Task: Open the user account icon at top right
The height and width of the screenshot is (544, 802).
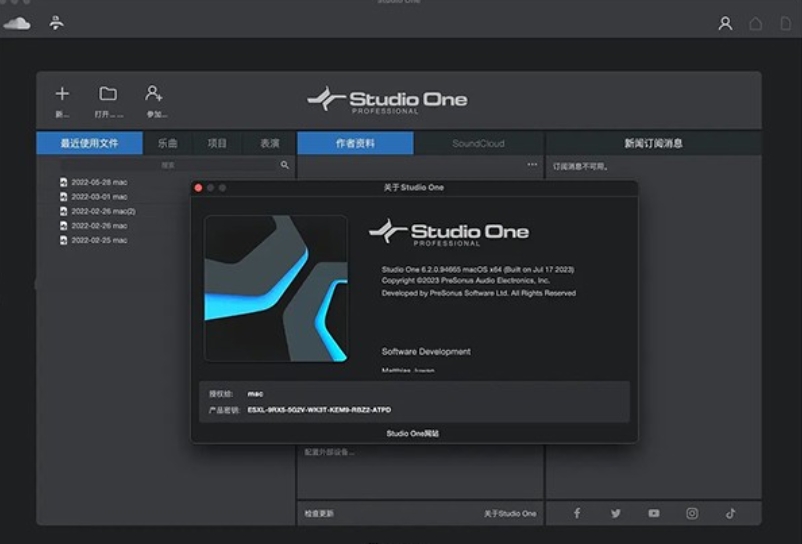Action: click(x=725, y=24)
